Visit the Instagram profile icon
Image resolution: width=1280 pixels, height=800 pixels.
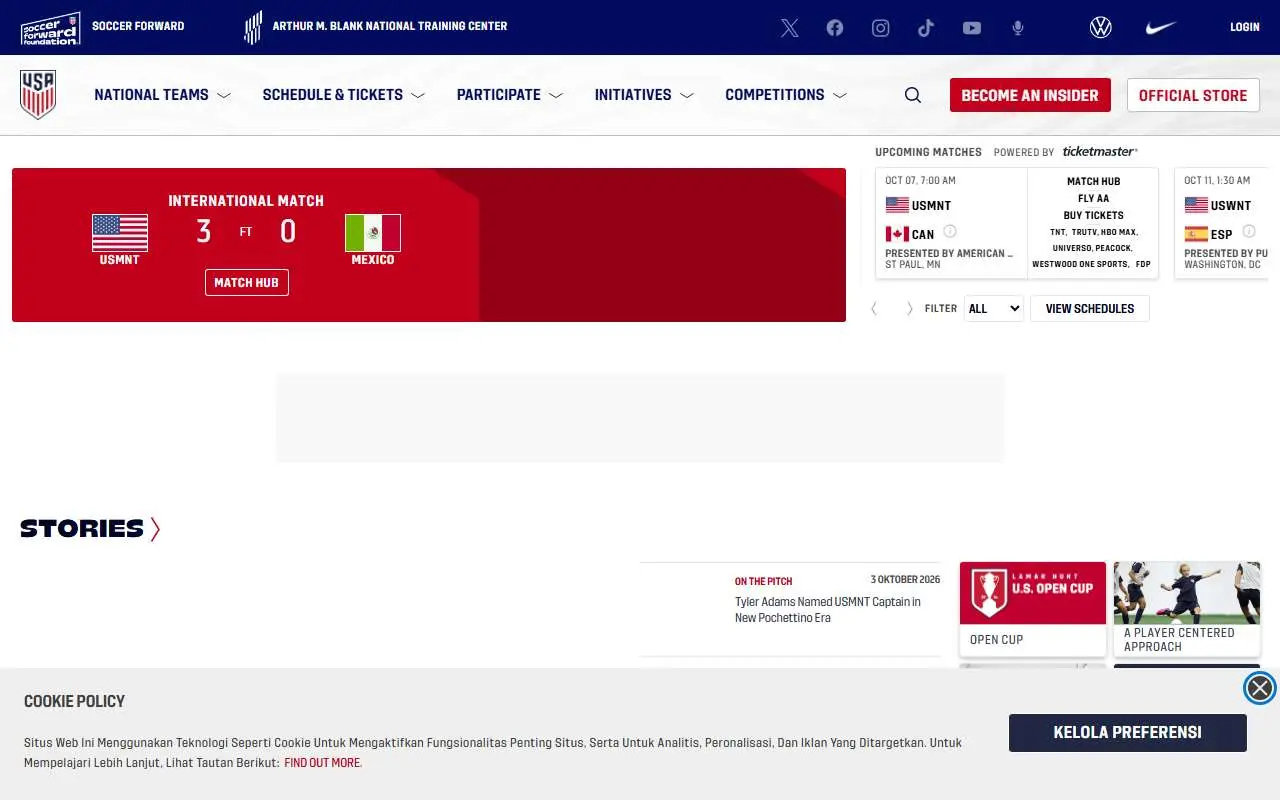(880, 28)
